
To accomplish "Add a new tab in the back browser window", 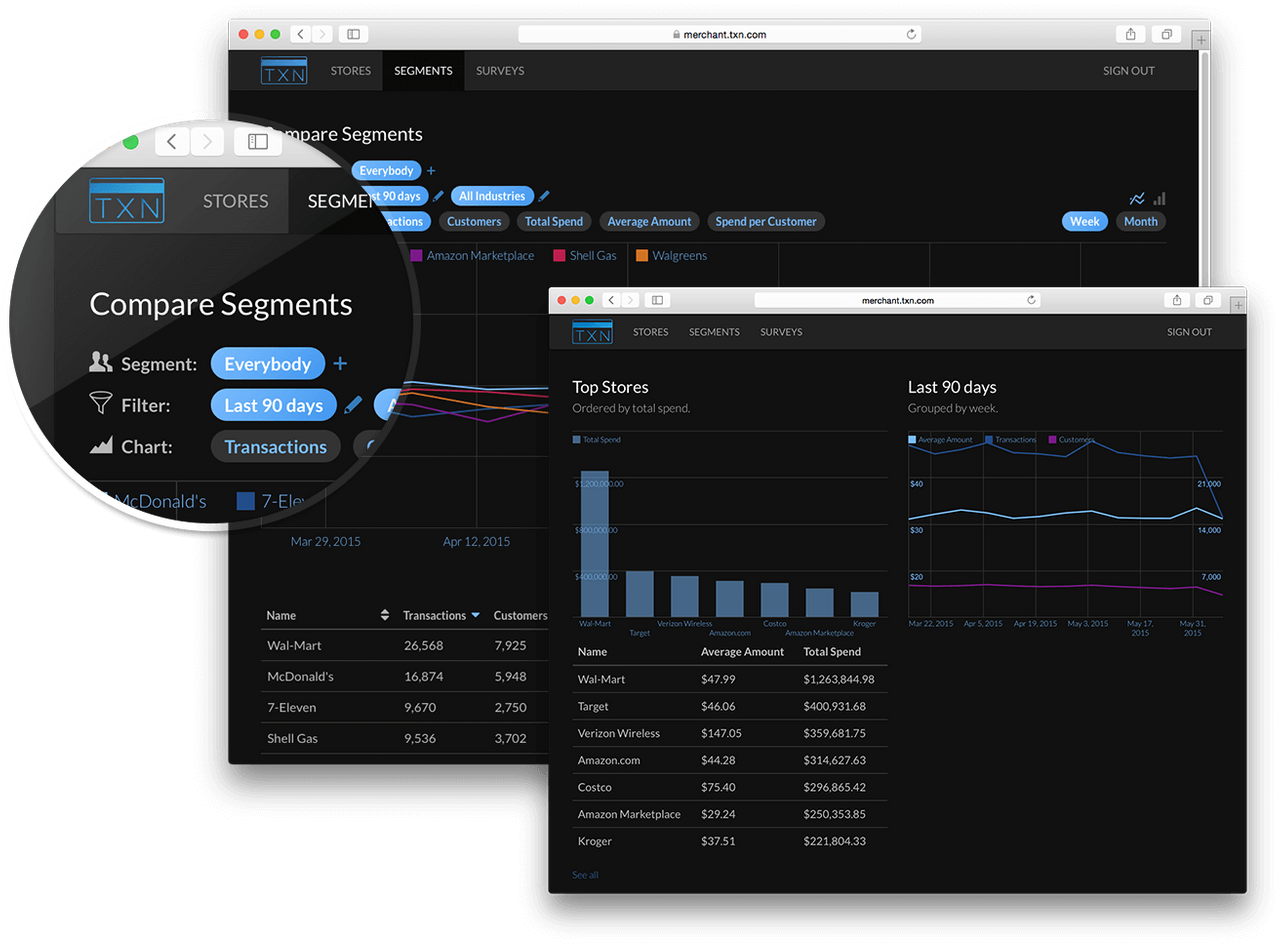I will tap(1201, 39).
